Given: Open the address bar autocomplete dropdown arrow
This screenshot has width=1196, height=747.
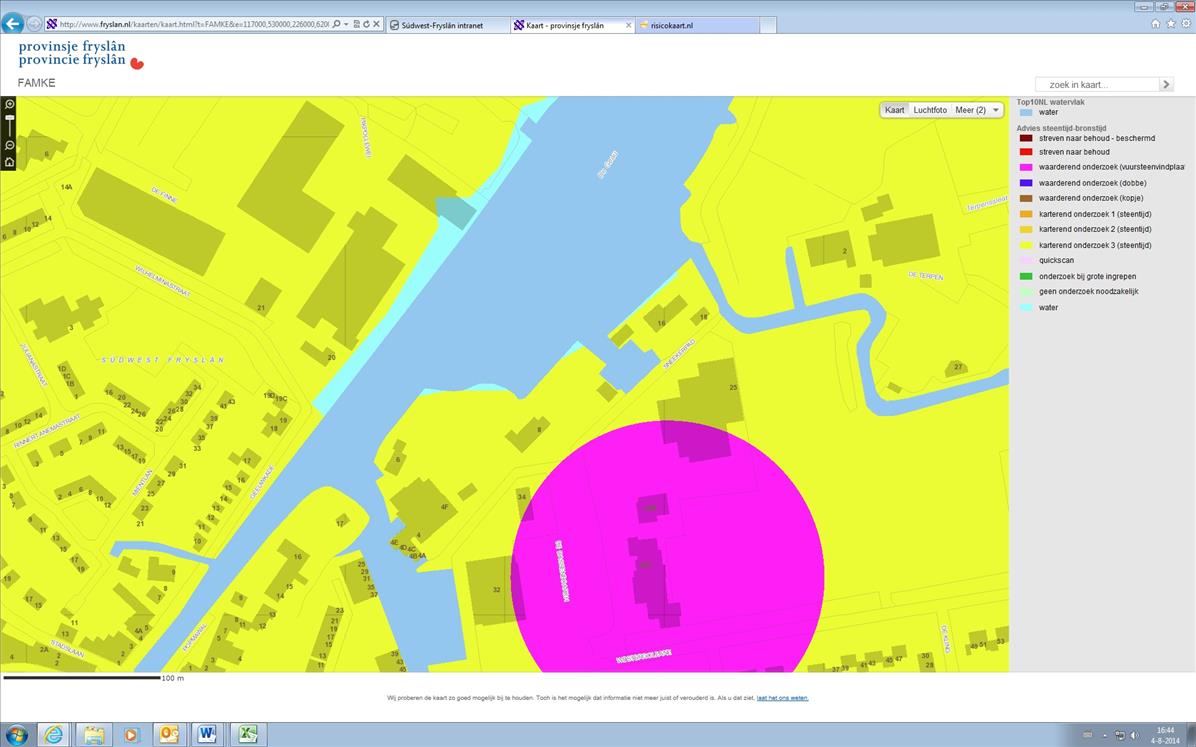Looking at the screenshot, I should tap(346, 24).
